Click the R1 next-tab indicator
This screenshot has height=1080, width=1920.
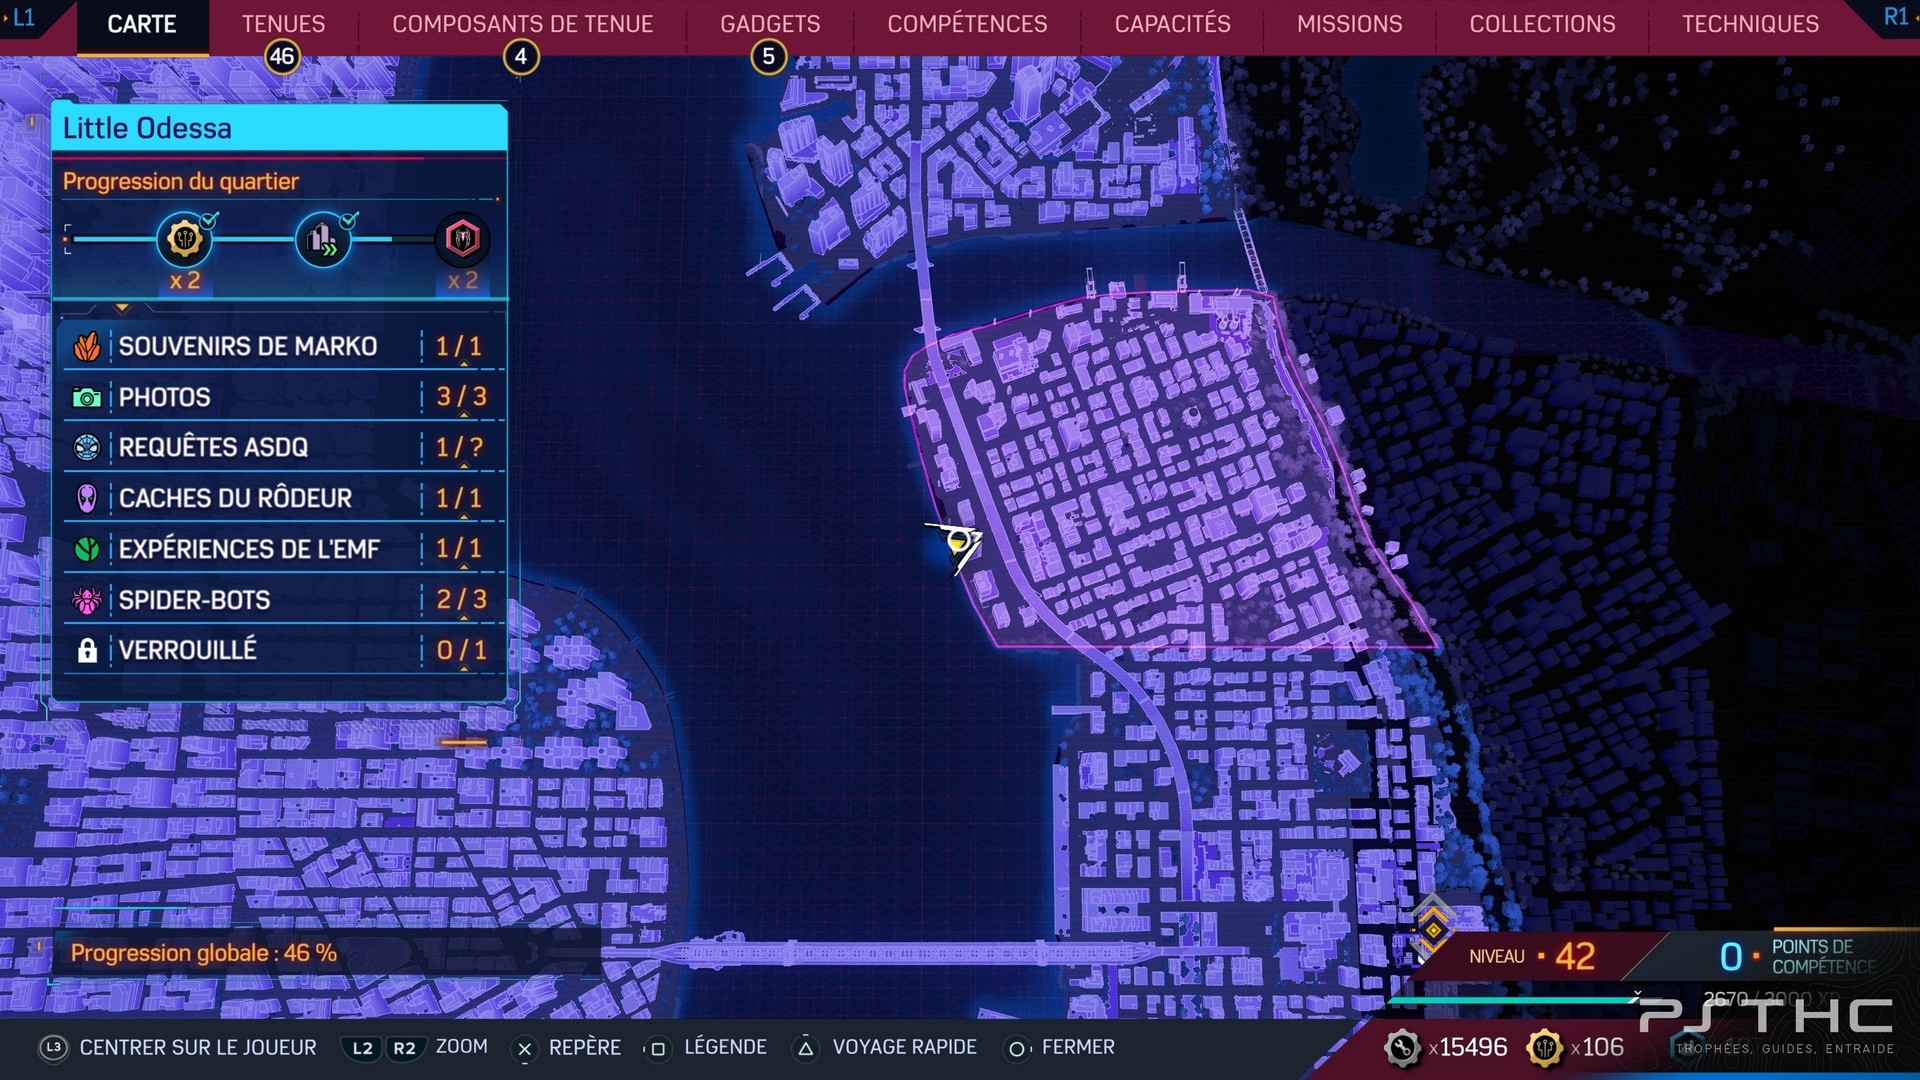(x=1895, y=17)
